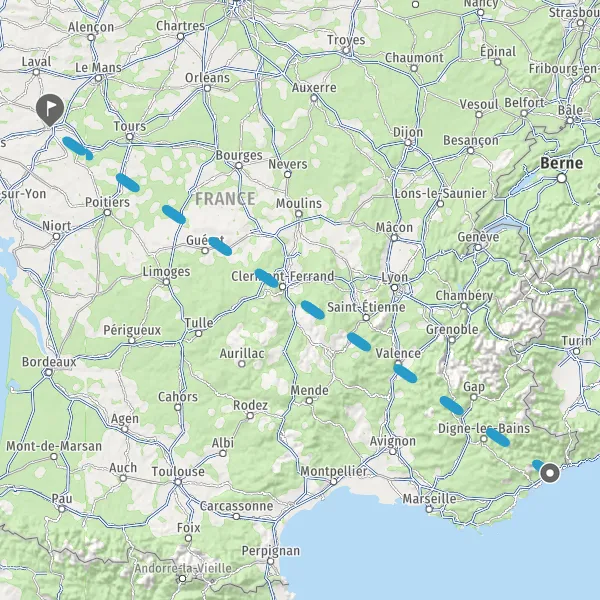Select the Perpignan city dot
Image resolution: width=600 pixels, height=600 pixels.
coord(271,561)
